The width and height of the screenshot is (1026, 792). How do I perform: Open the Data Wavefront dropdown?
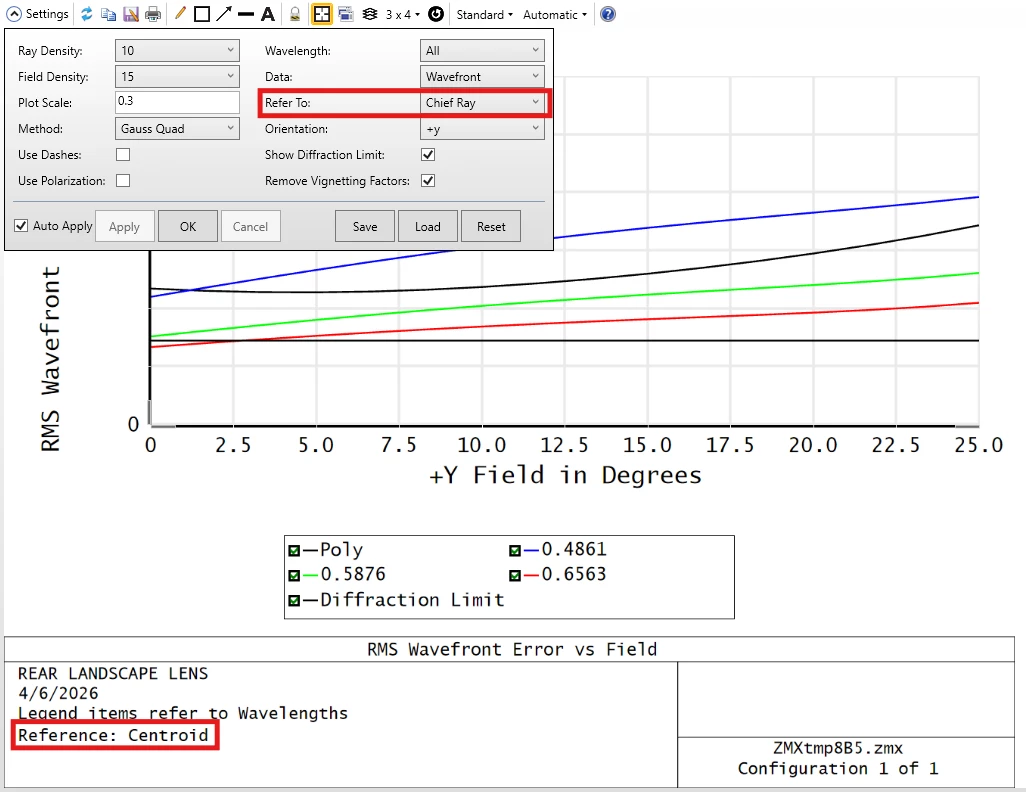click(x=482, y=77)
